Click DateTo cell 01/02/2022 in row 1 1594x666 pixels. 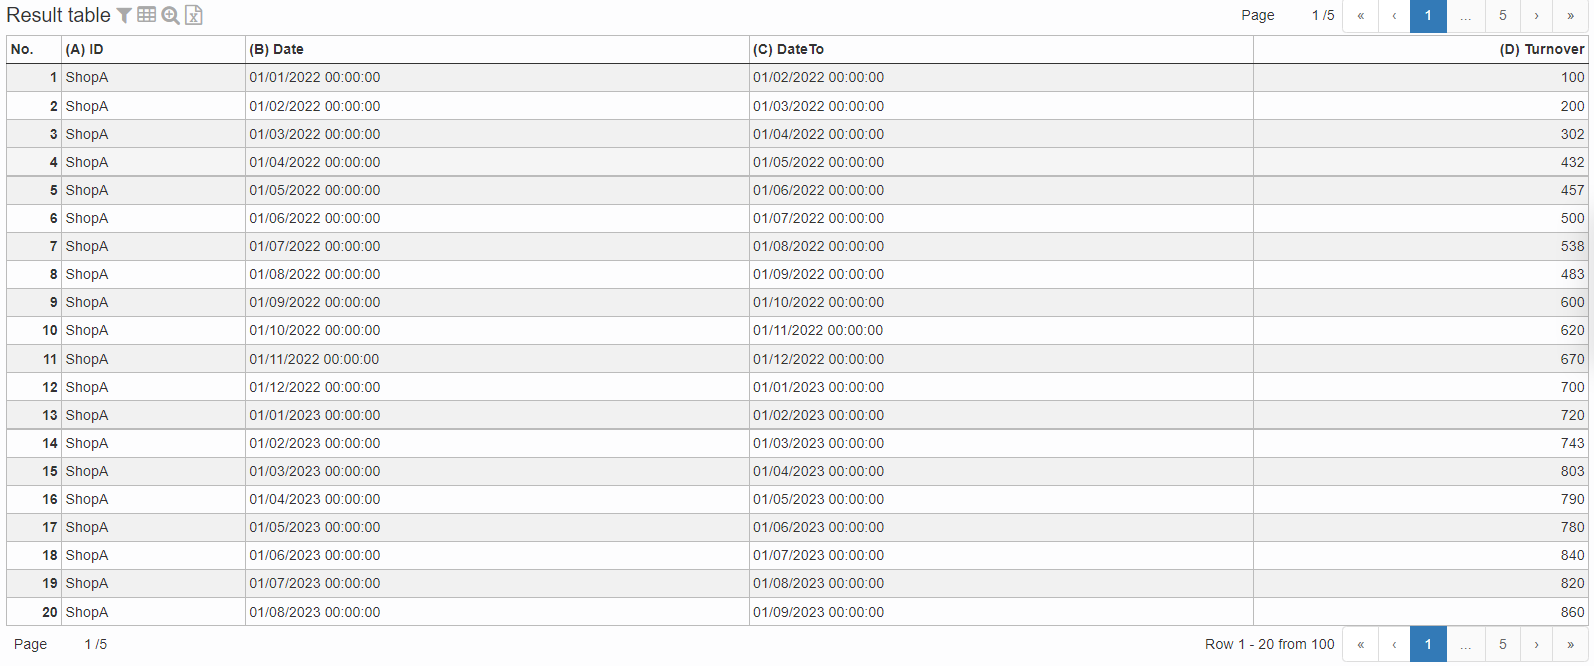tap(1001, 78)
